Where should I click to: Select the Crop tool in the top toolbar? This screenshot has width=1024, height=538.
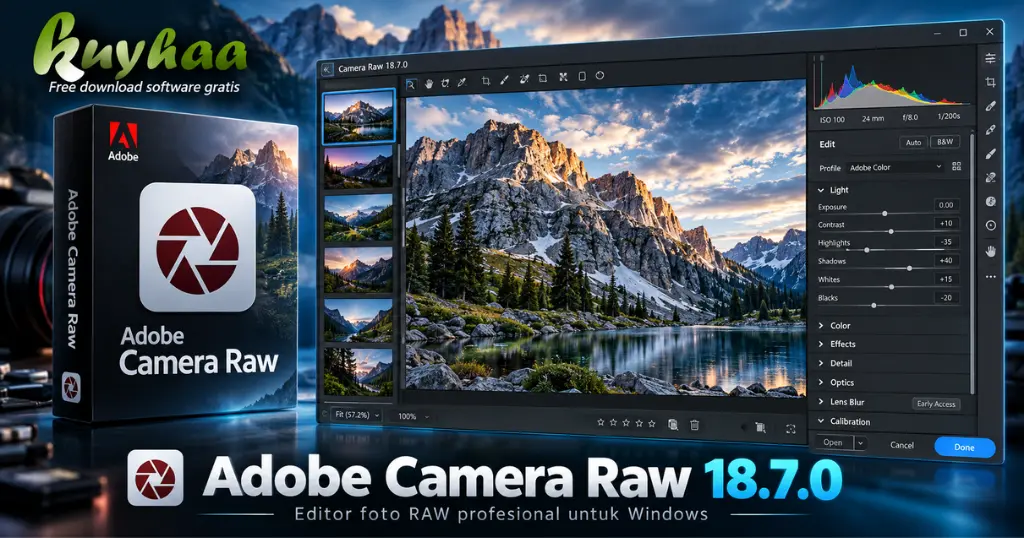coord(485,81)
